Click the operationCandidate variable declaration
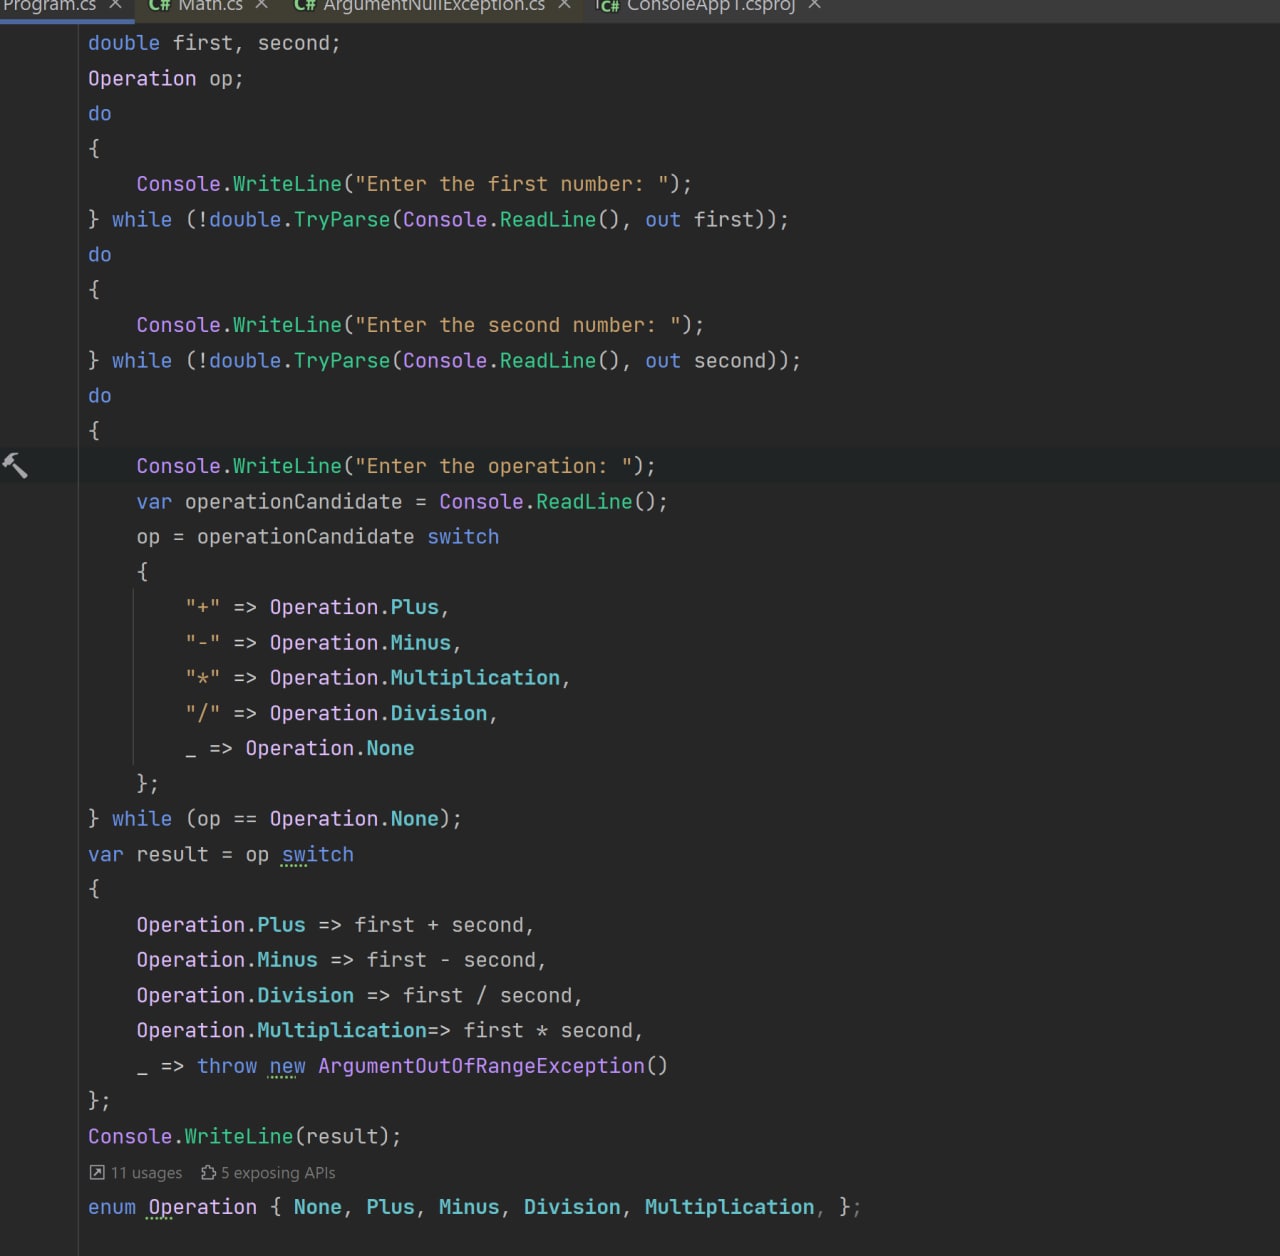This screenshot has width=1280, height=1256. pyautogui.click(x=293, y=501)
